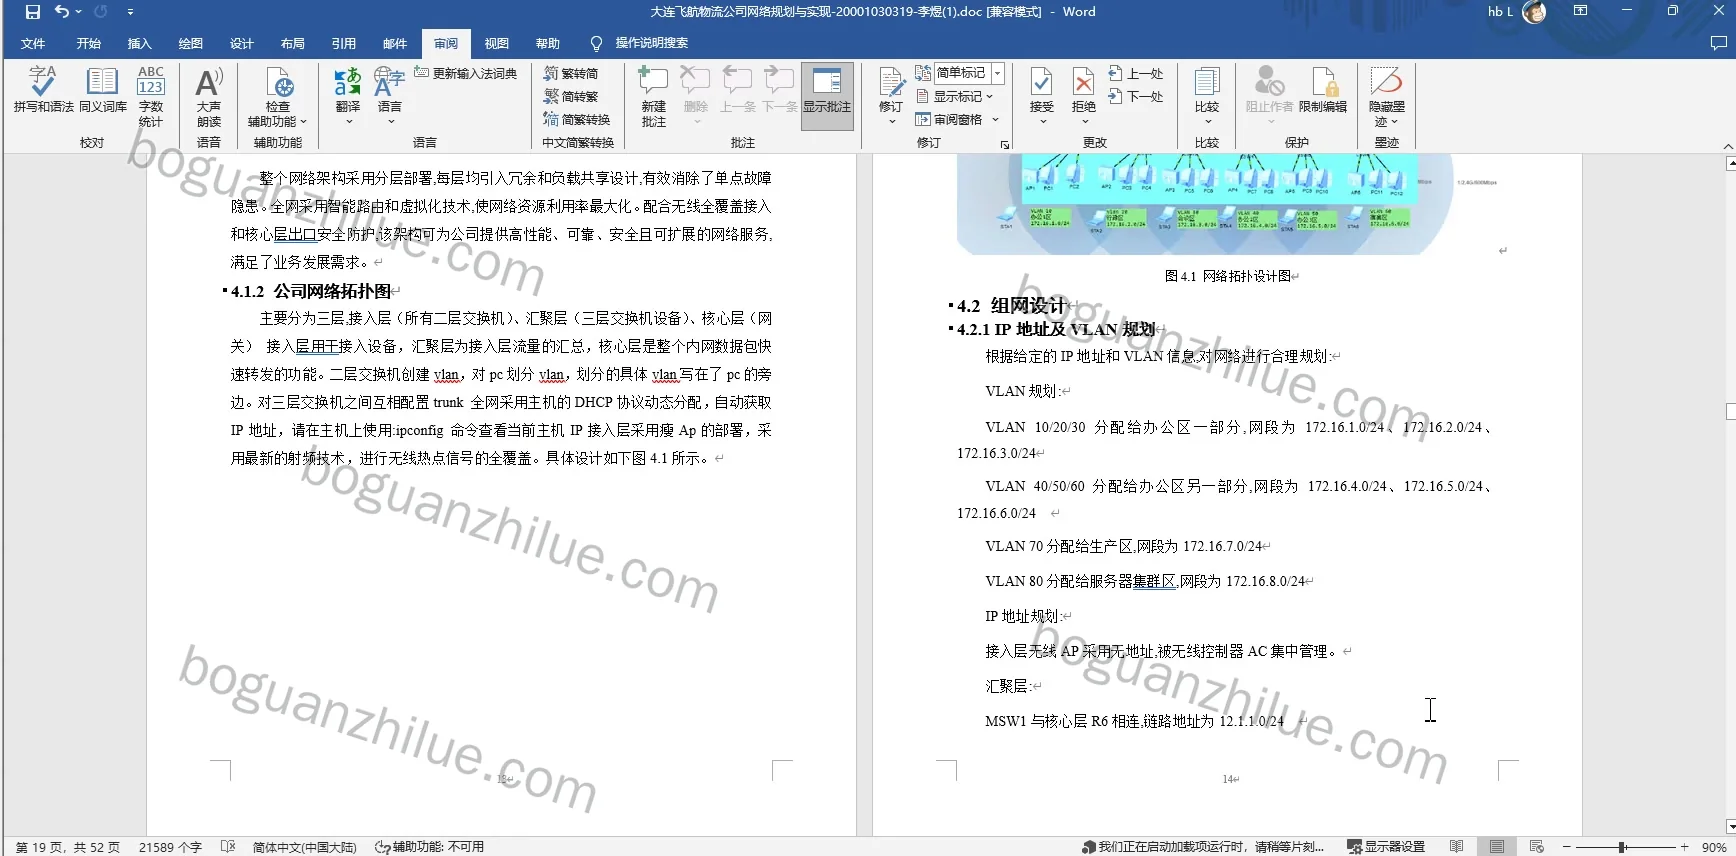This screenshot has height=856, width=1736.
Task: Insert a new comment (新建批注)
Action: click(x=653, y=96)
